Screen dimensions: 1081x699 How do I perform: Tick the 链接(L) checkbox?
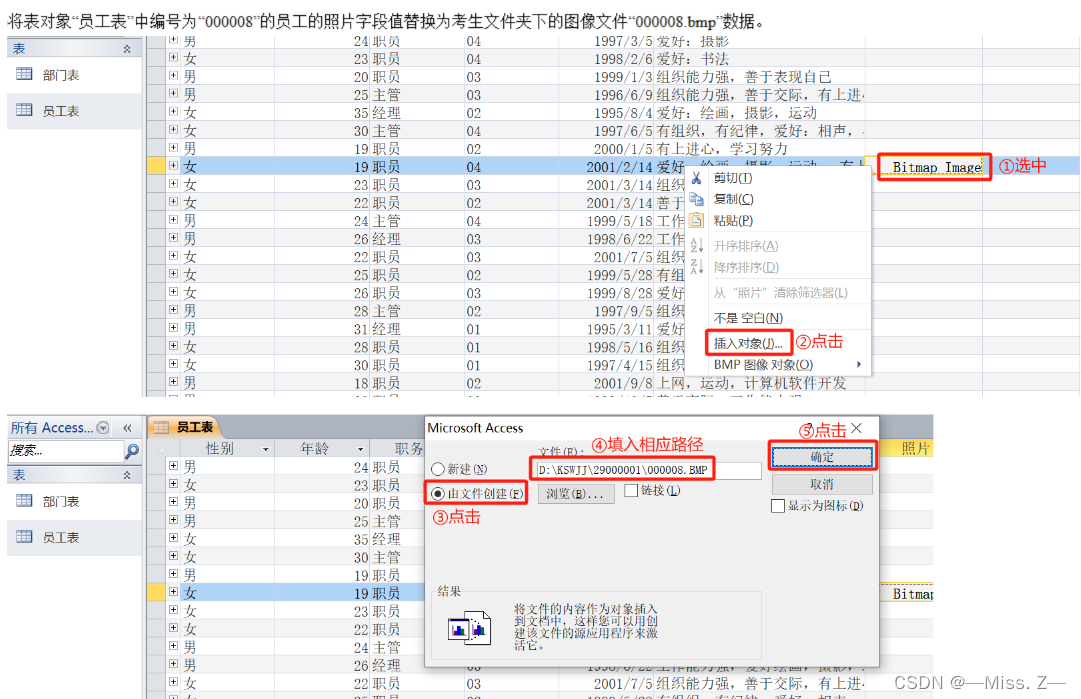pos(631,490)
